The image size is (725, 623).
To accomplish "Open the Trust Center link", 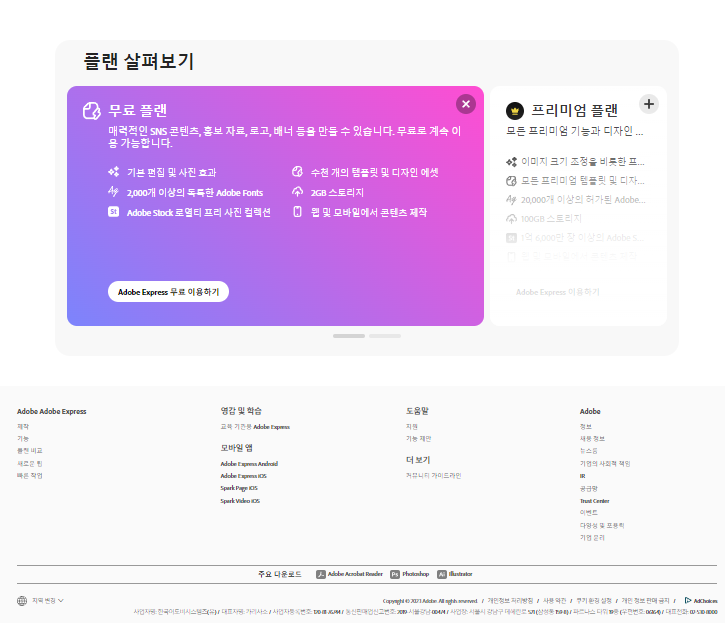I will [x=595, y=500].
